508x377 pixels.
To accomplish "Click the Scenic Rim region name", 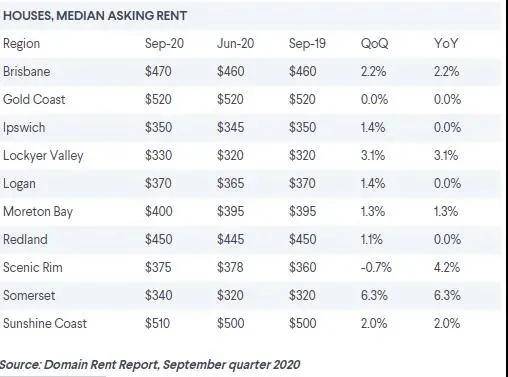I will pyautogui.click(x=33, y=267).
